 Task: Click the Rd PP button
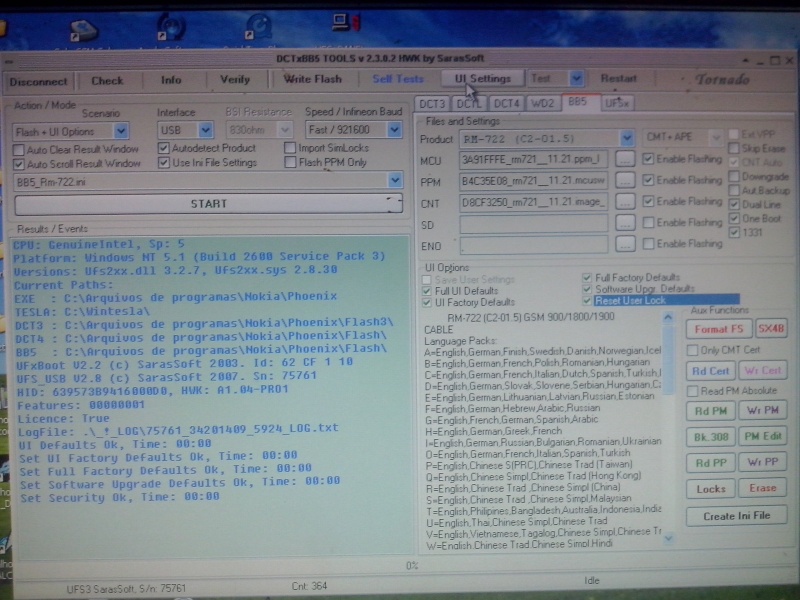(711, 463)
